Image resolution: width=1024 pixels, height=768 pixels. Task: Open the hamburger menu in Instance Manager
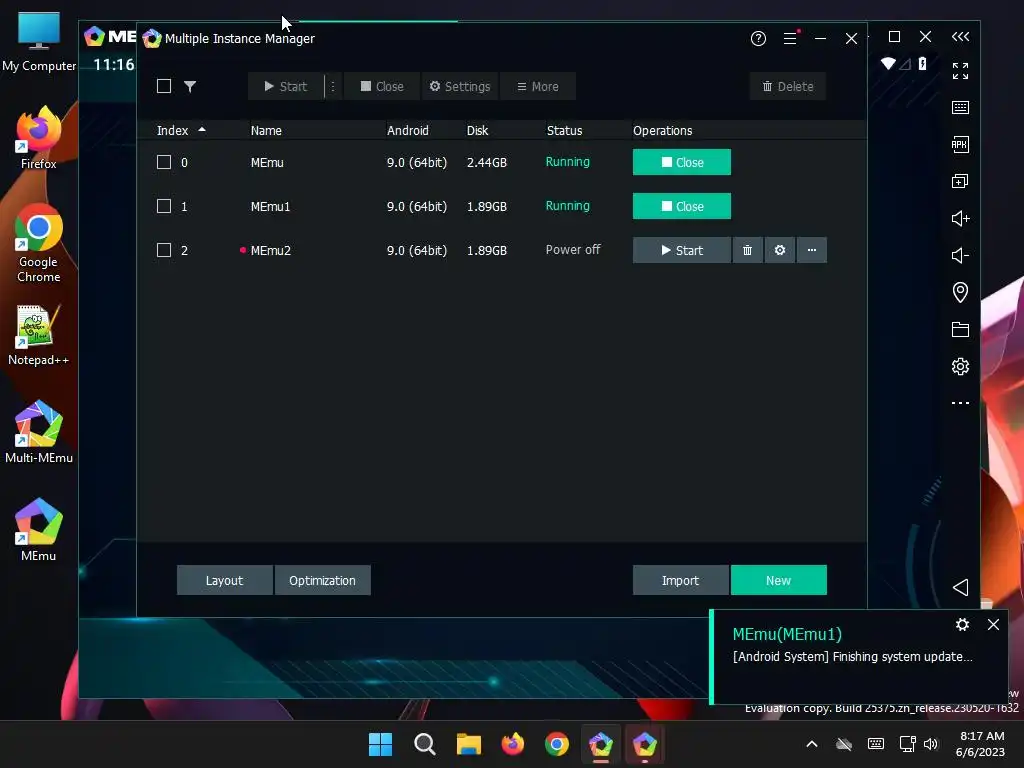(790, 39)
